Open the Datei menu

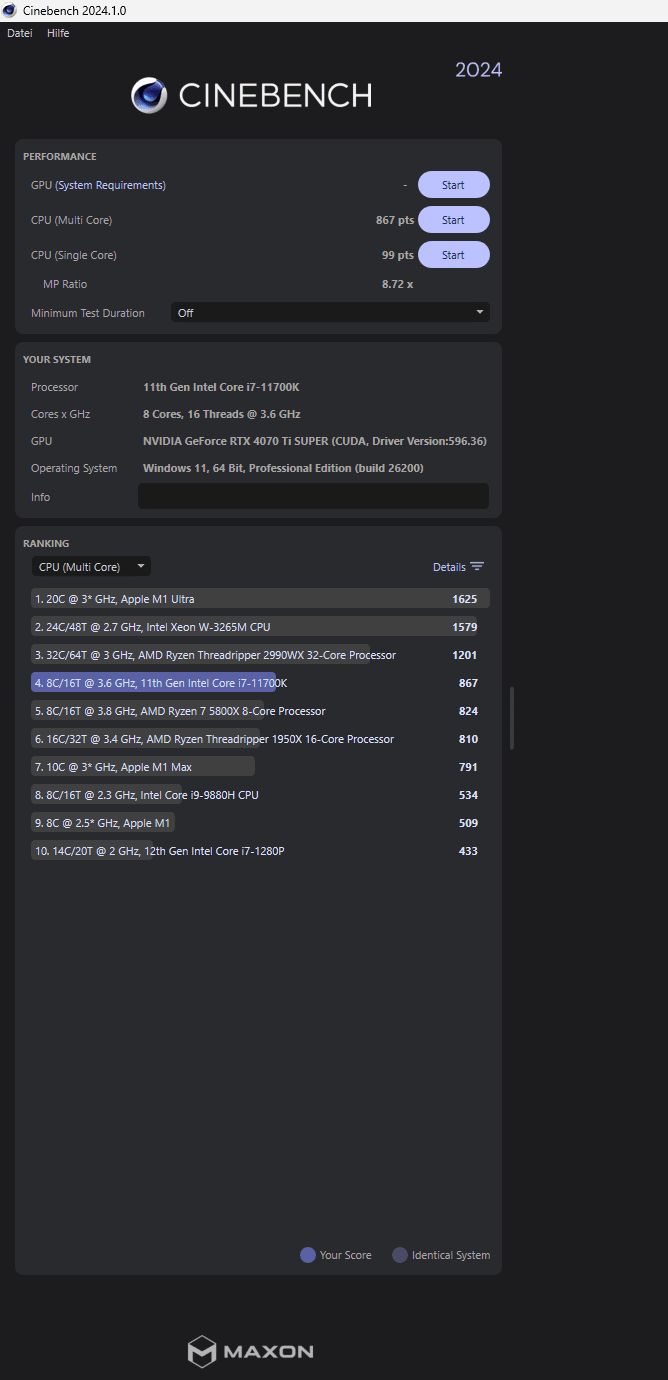point(20,33)
